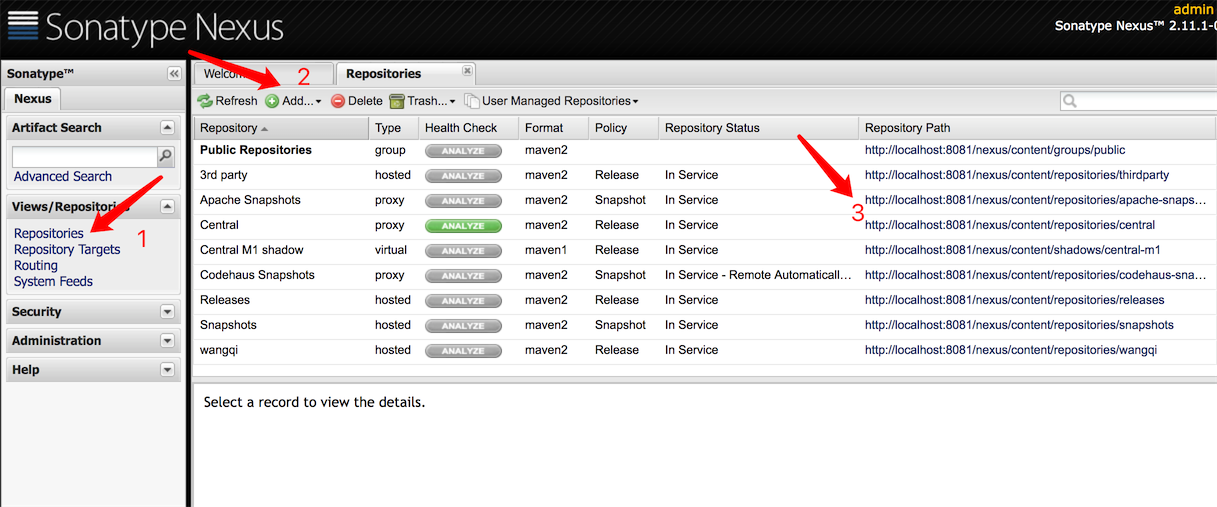Collapse the Views/Repositories section
Viewport: 1217px width, 507px height.
click(167, 206)
